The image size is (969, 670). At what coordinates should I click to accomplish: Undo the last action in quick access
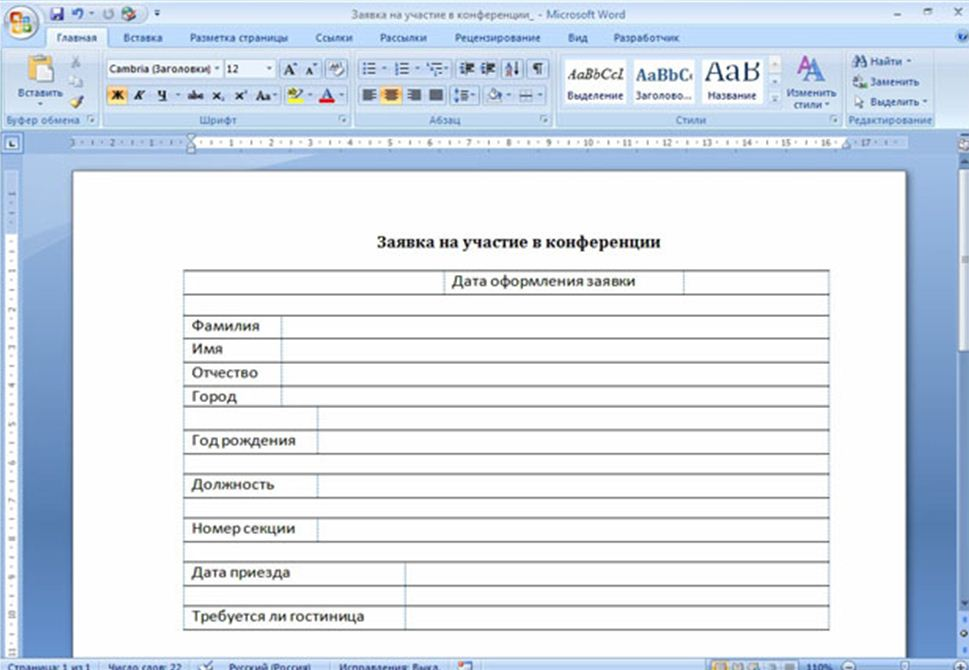(x=77, y=14)
